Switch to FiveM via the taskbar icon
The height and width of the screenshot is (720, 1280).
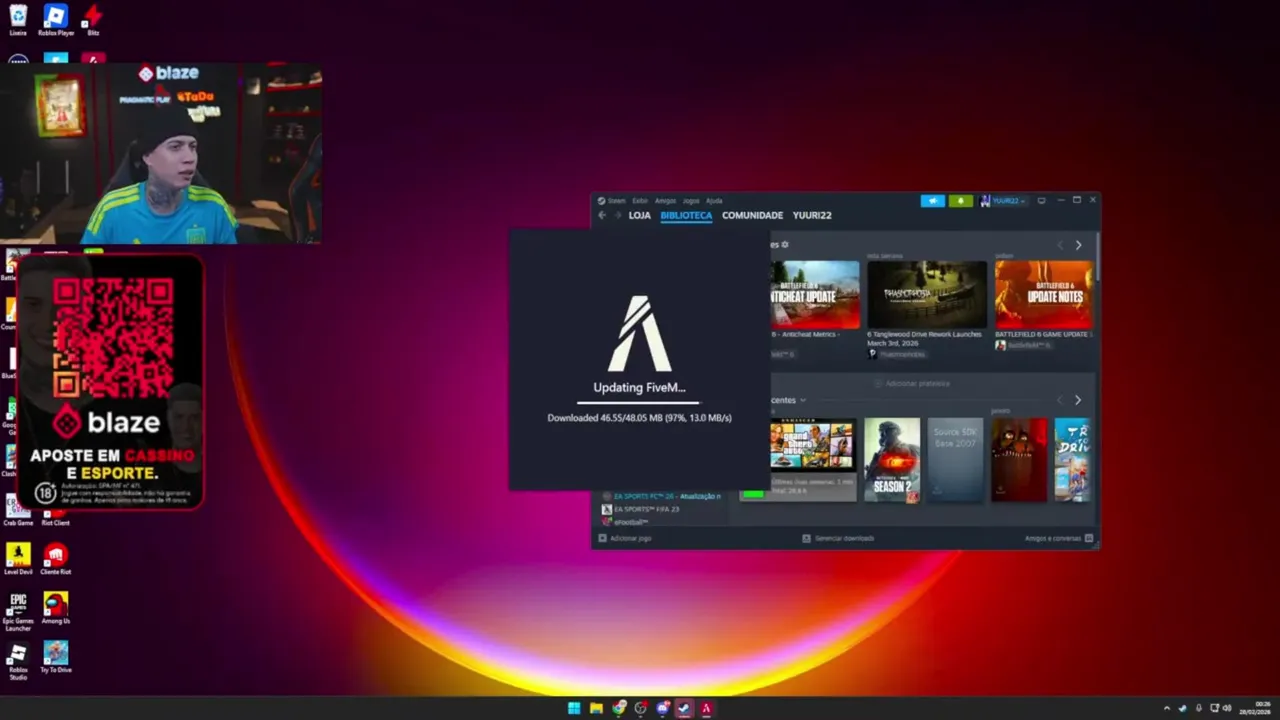click(x=706, y=708)
